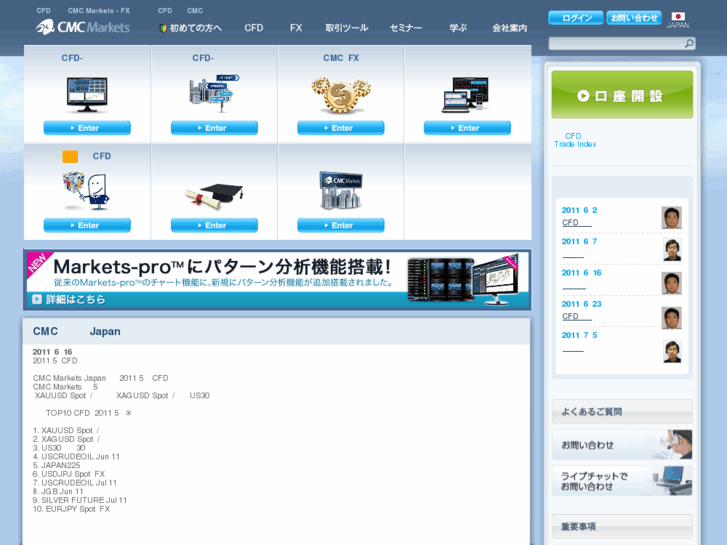Open the FX navigation menu
The image size is (727, 545).
click(x=296, y=28)
